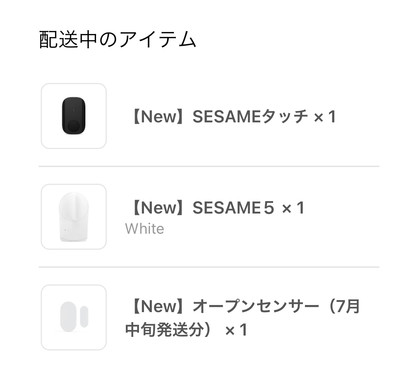Open the black SESAME Touch product image
The image size is (418, 382).
click(74, 116)
